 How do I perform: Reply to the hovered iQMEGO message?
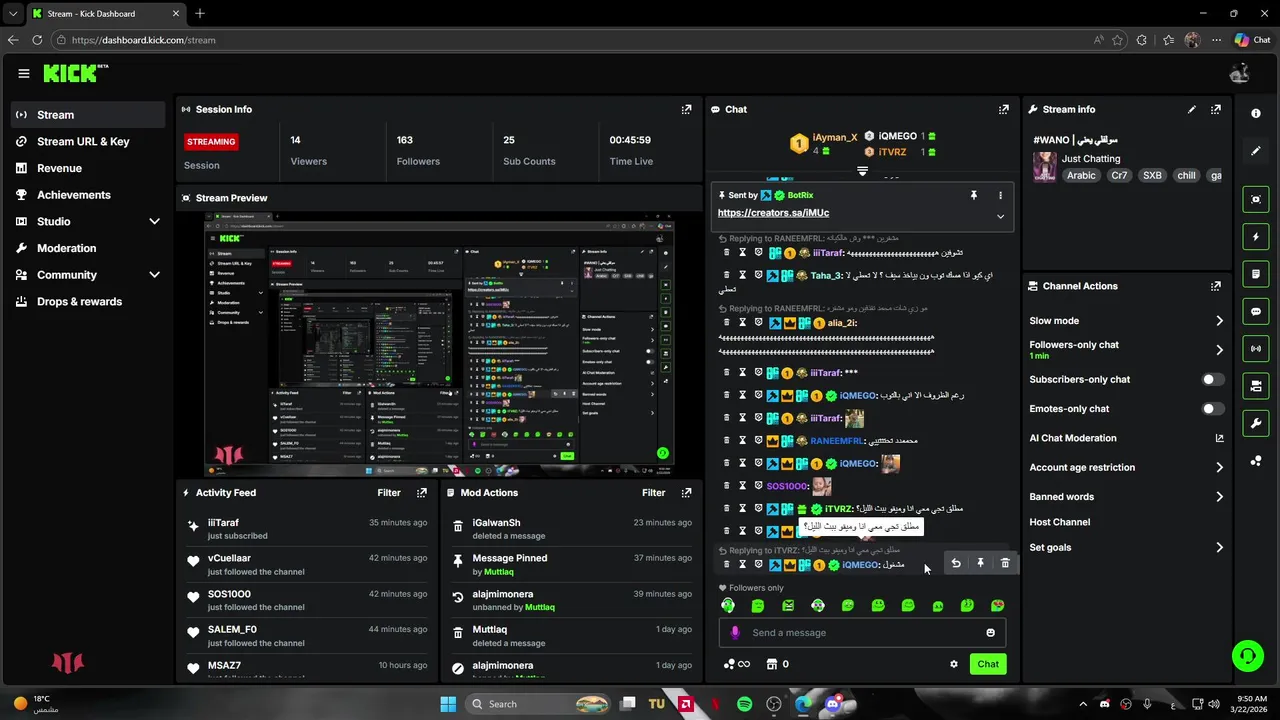956,563
